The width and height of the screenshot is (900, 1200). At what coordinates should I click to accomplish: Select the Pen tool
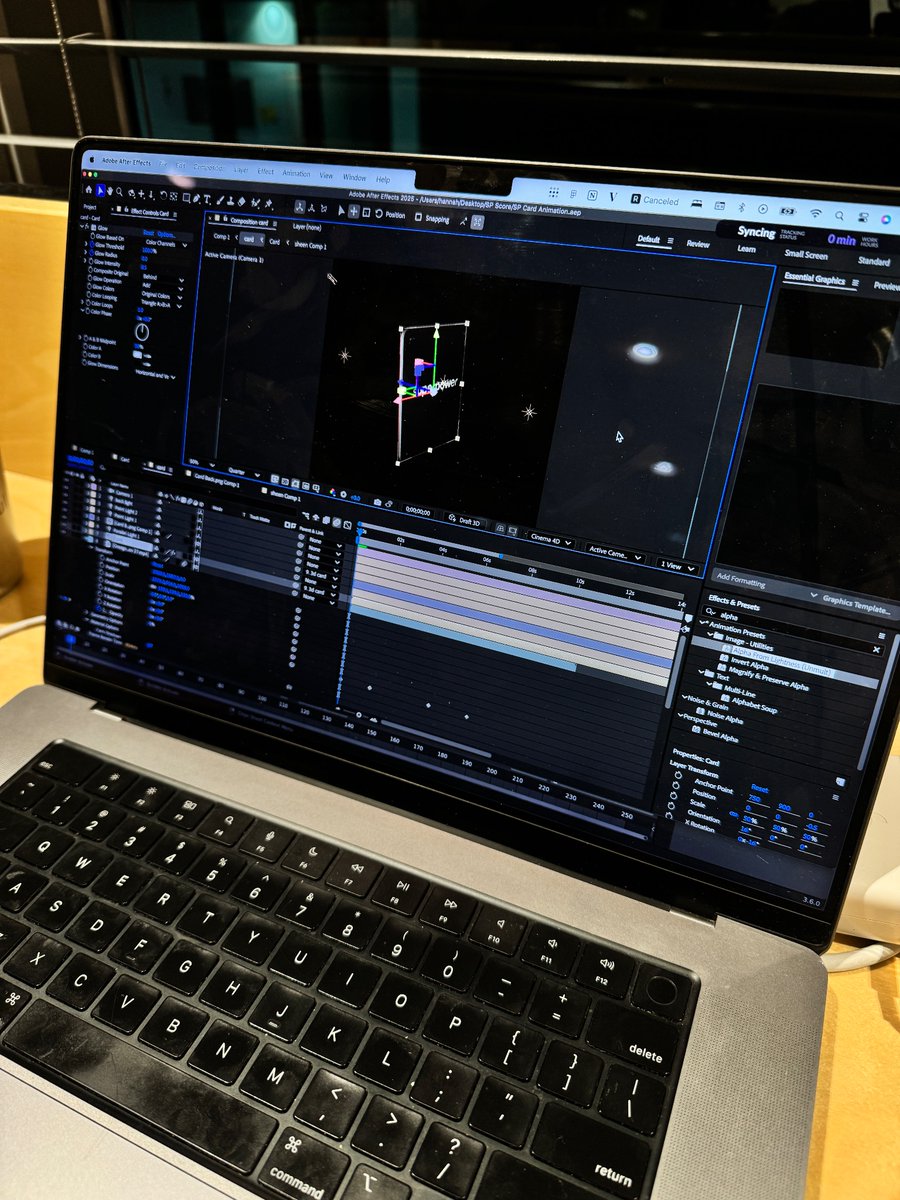(x=196, y=199)
